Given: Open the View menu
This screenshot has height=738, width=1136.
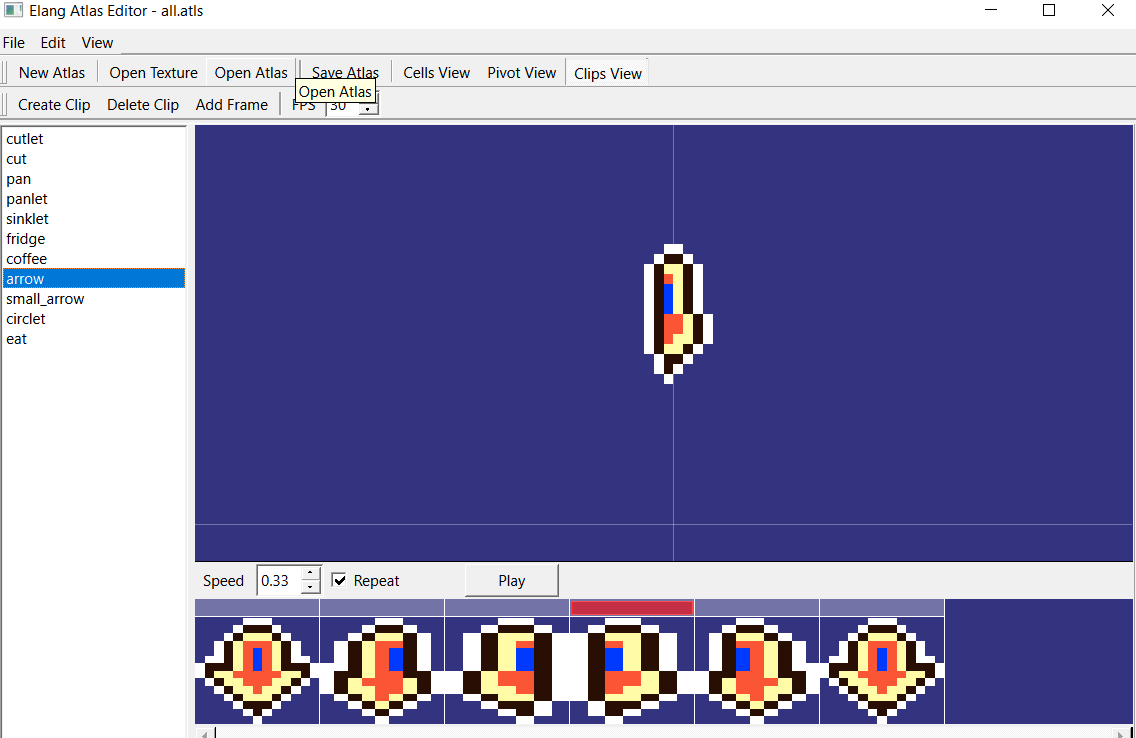Looking at the screenshot, I should pos(97,43).
